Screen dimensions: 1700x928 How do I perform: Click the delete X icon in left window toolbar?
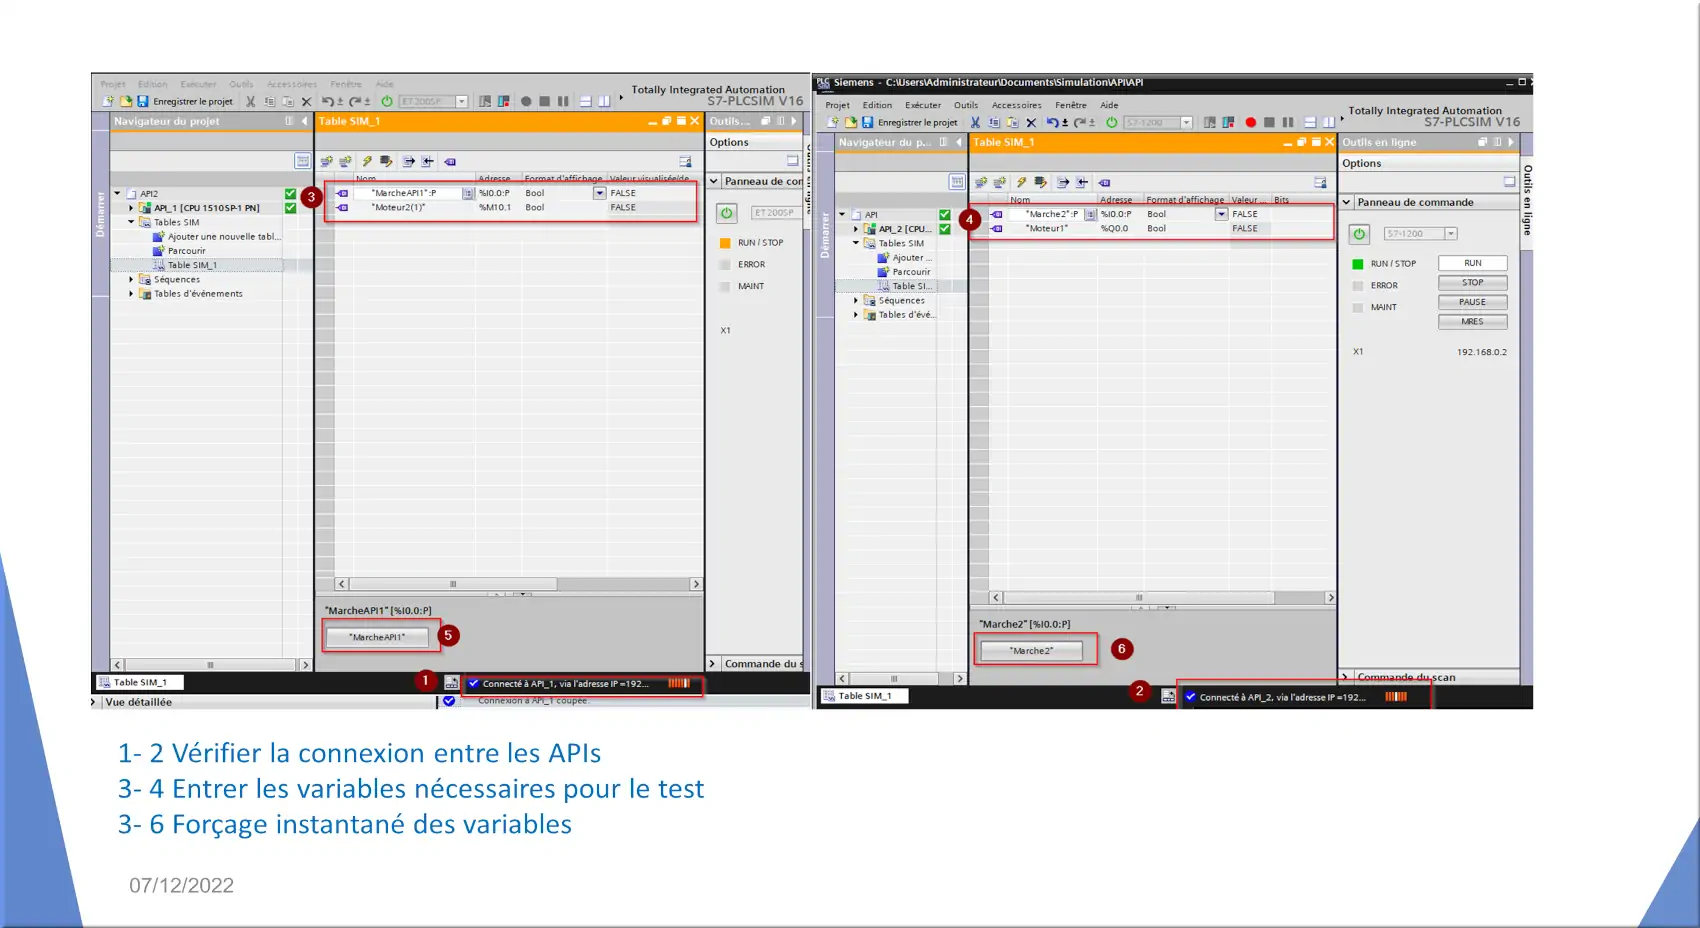click(306, 101)
